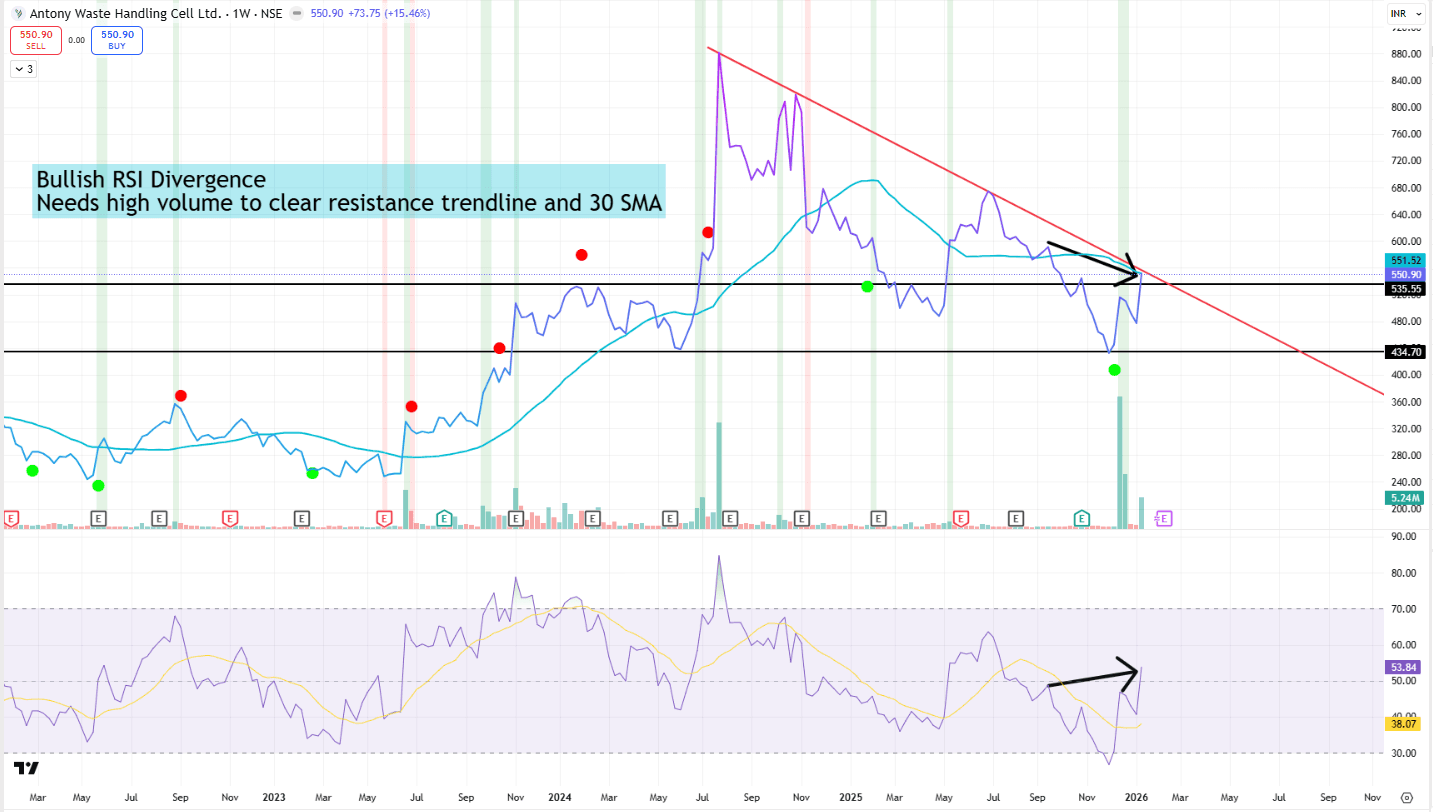Click the purple upcoming earnings marker
This screenshot has height=812, width=1433.
coord(1164,518)
